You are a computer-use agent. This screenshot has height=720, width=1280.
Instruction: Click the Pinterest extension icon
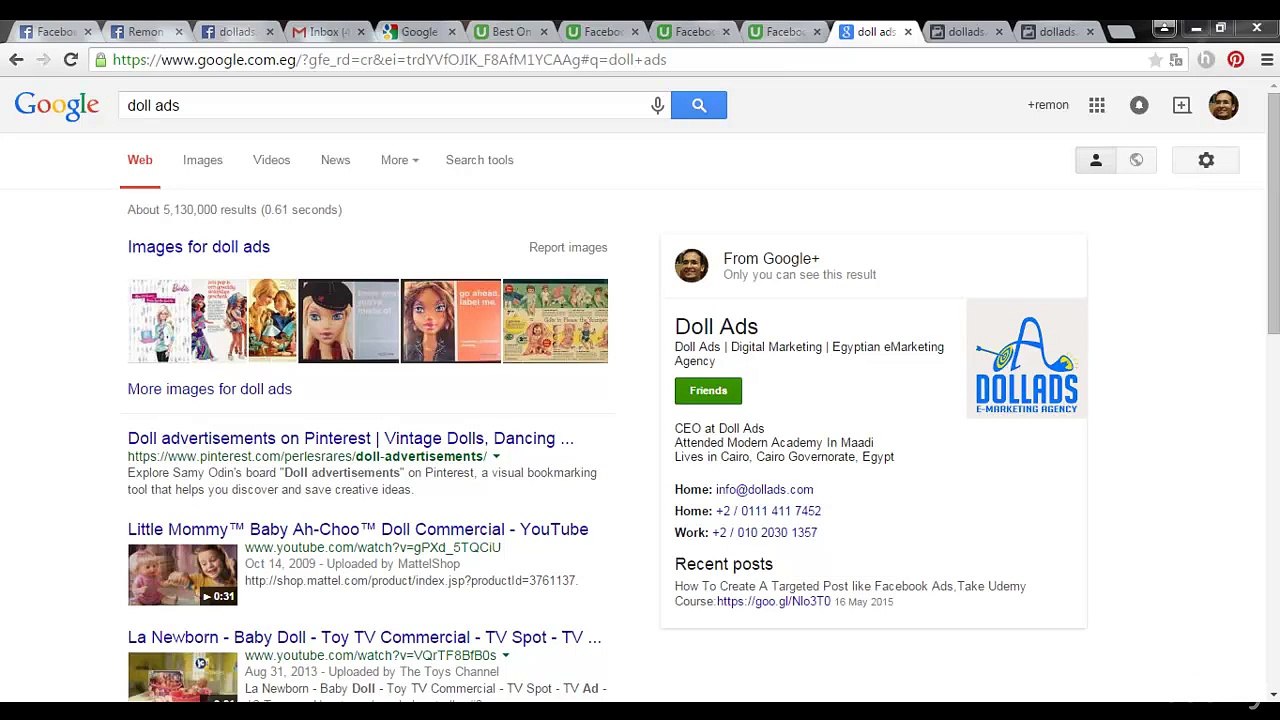1236,60
